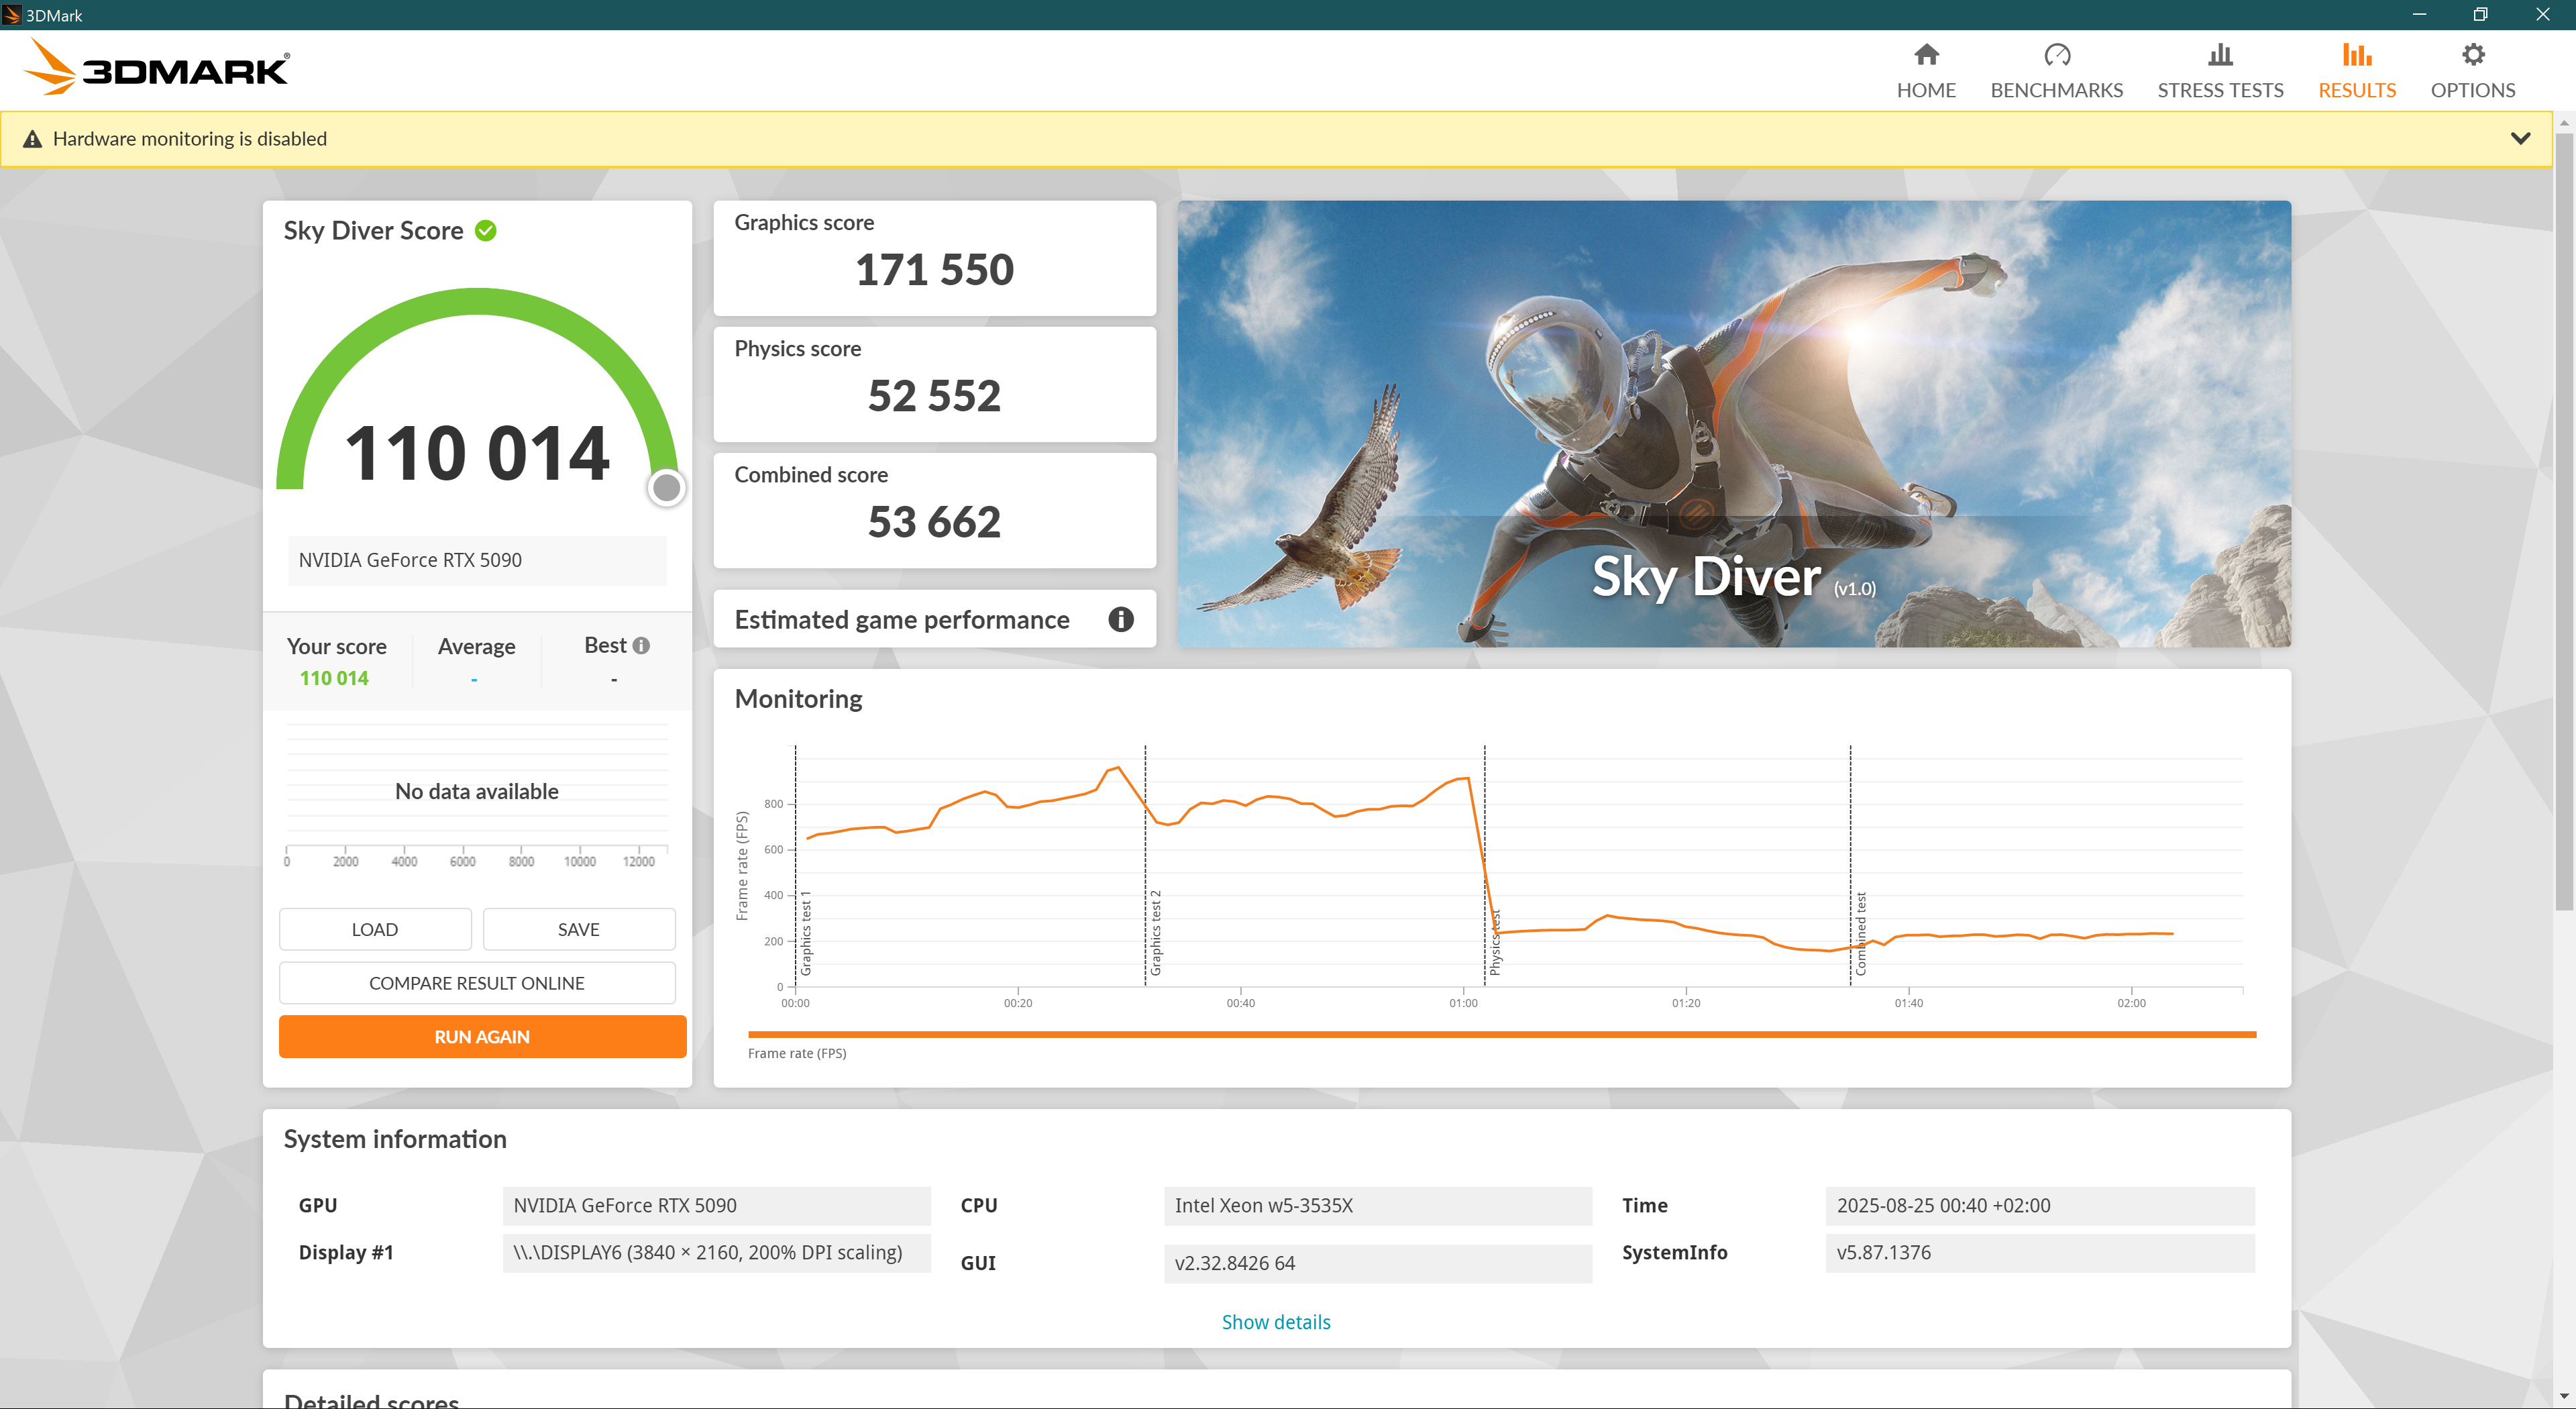Select the Results tab

[x=2356, y=71]
